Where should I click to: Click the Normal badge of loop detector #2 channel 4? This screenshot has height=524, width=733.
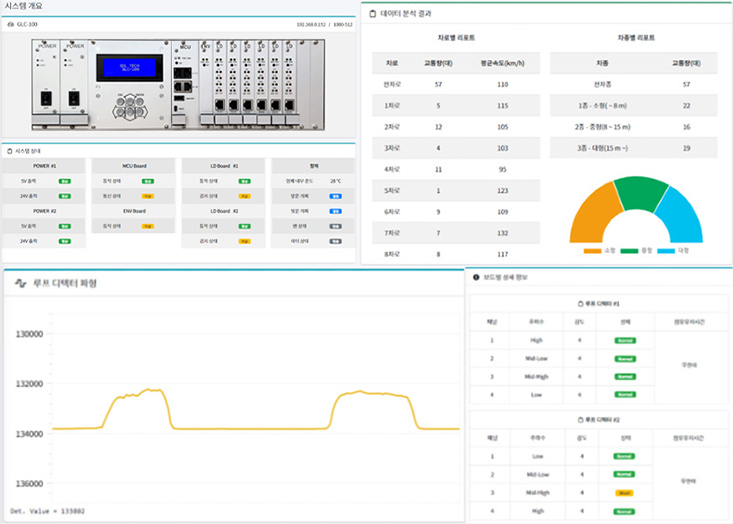624,511
